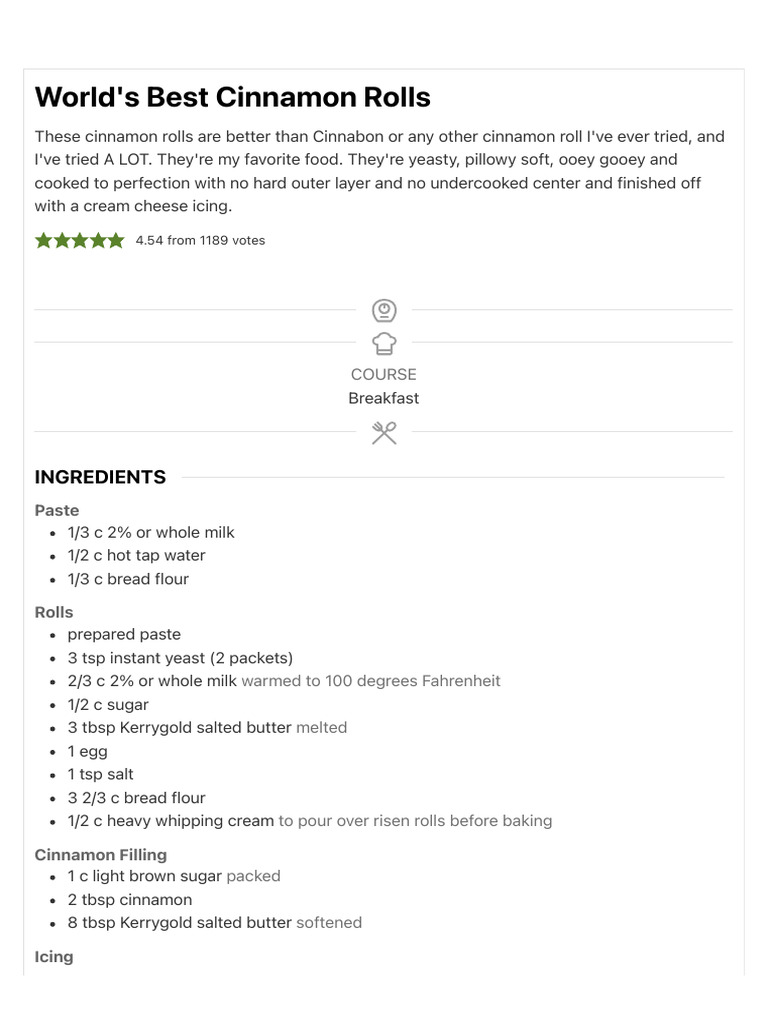Click the COURSE heading

pyautogui.click(x=384, y=374)
